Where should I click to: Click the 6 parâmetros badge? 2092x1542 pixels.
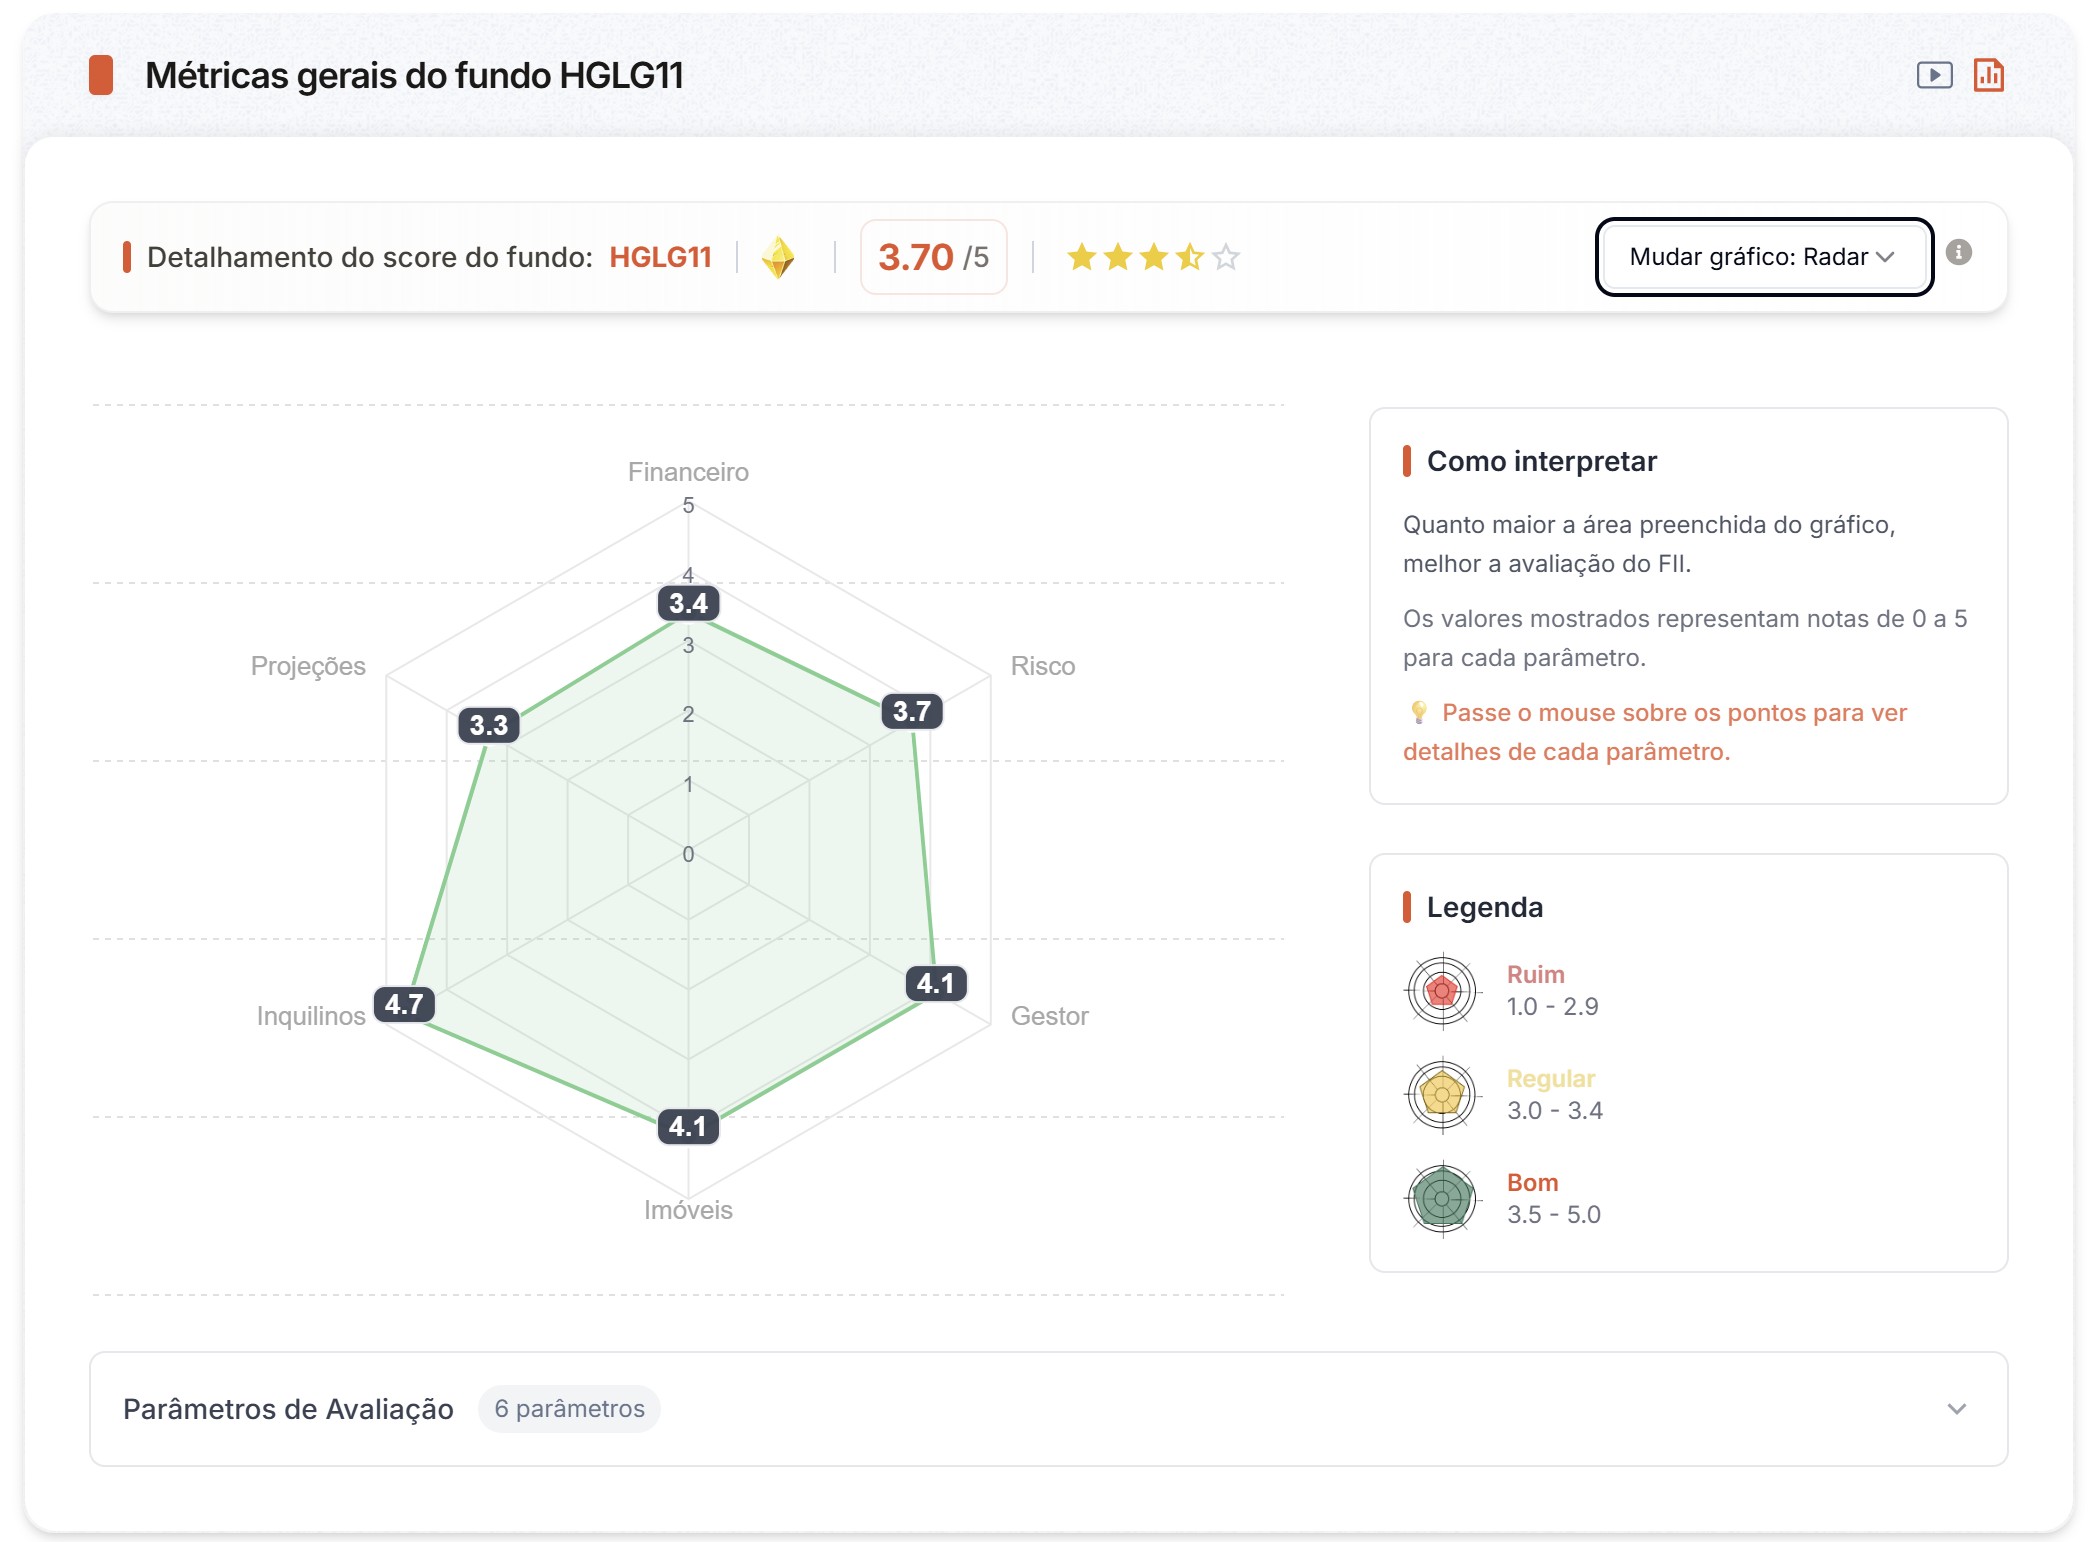tap(568, 1409)
